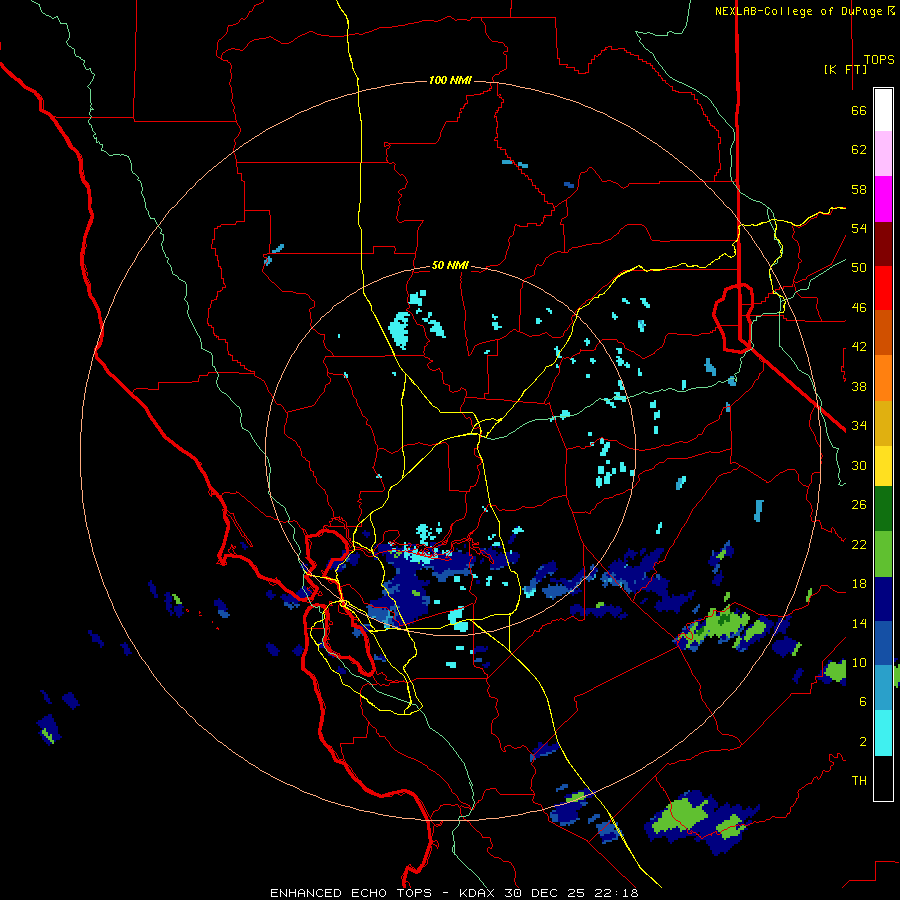Click the "2" legend value
The image size is (900, 900).
click(x=863, y=742)
